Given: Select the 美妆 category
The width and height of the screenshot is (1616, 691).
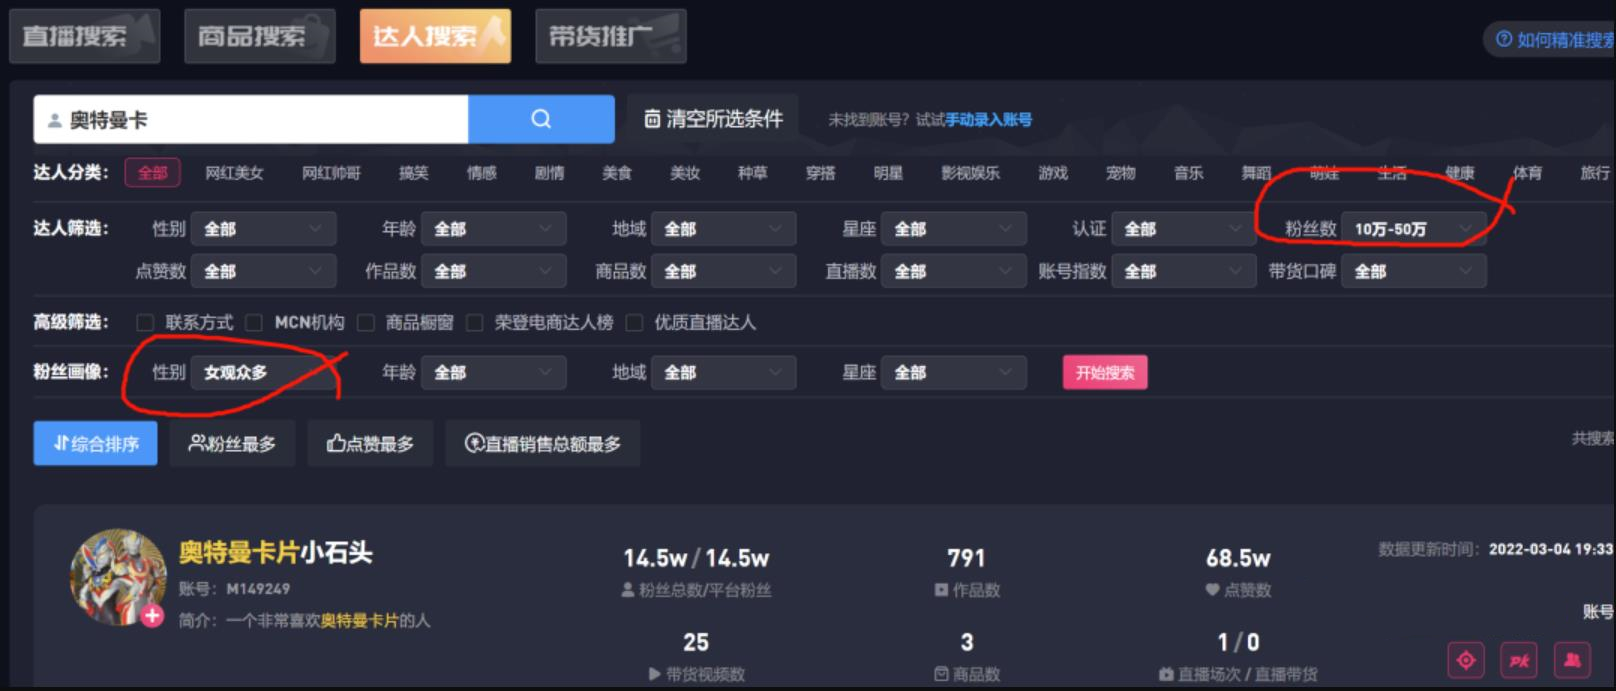Looking at the screenshot, I should 685,173.
